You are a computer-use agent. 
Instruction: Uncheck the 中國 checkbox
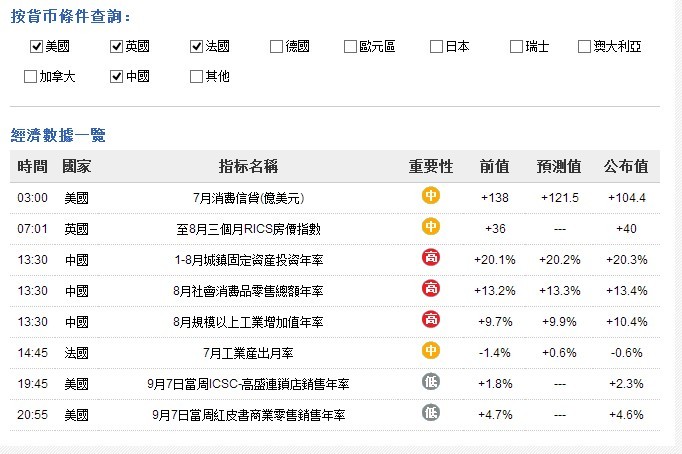point(117,76)
